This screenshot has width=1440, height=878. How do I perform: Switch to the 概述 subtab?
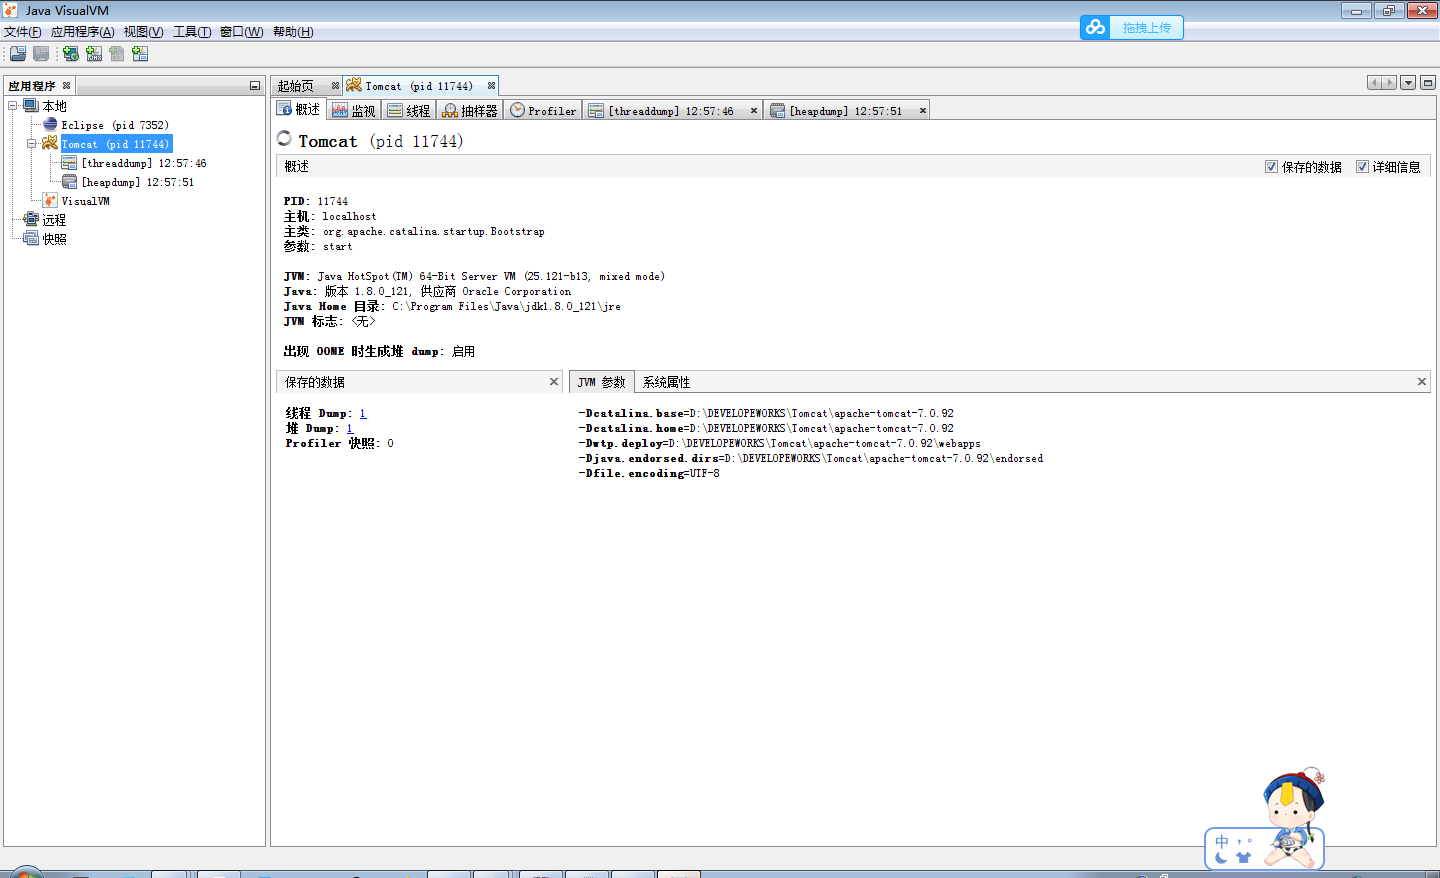pos(299,110)
